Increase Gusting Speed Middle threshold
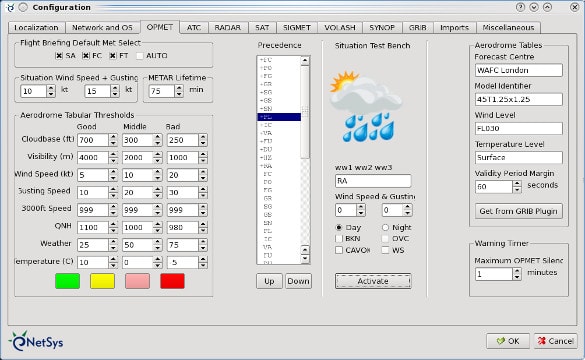Viewport: 585px width, 360px height. click(158, 190)
